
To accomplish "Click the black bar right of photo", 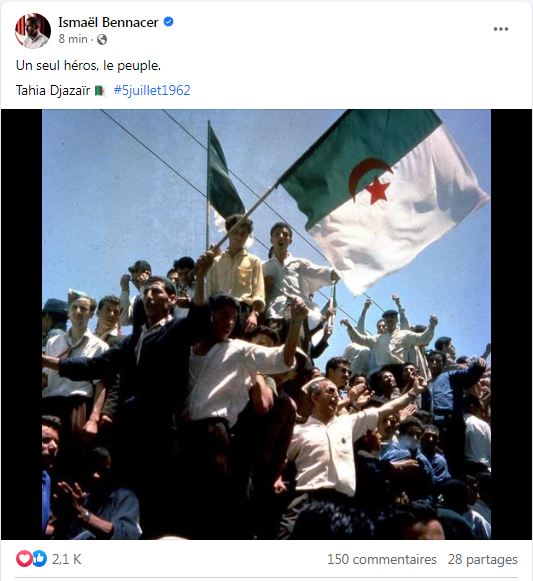I will pos(511,324).
